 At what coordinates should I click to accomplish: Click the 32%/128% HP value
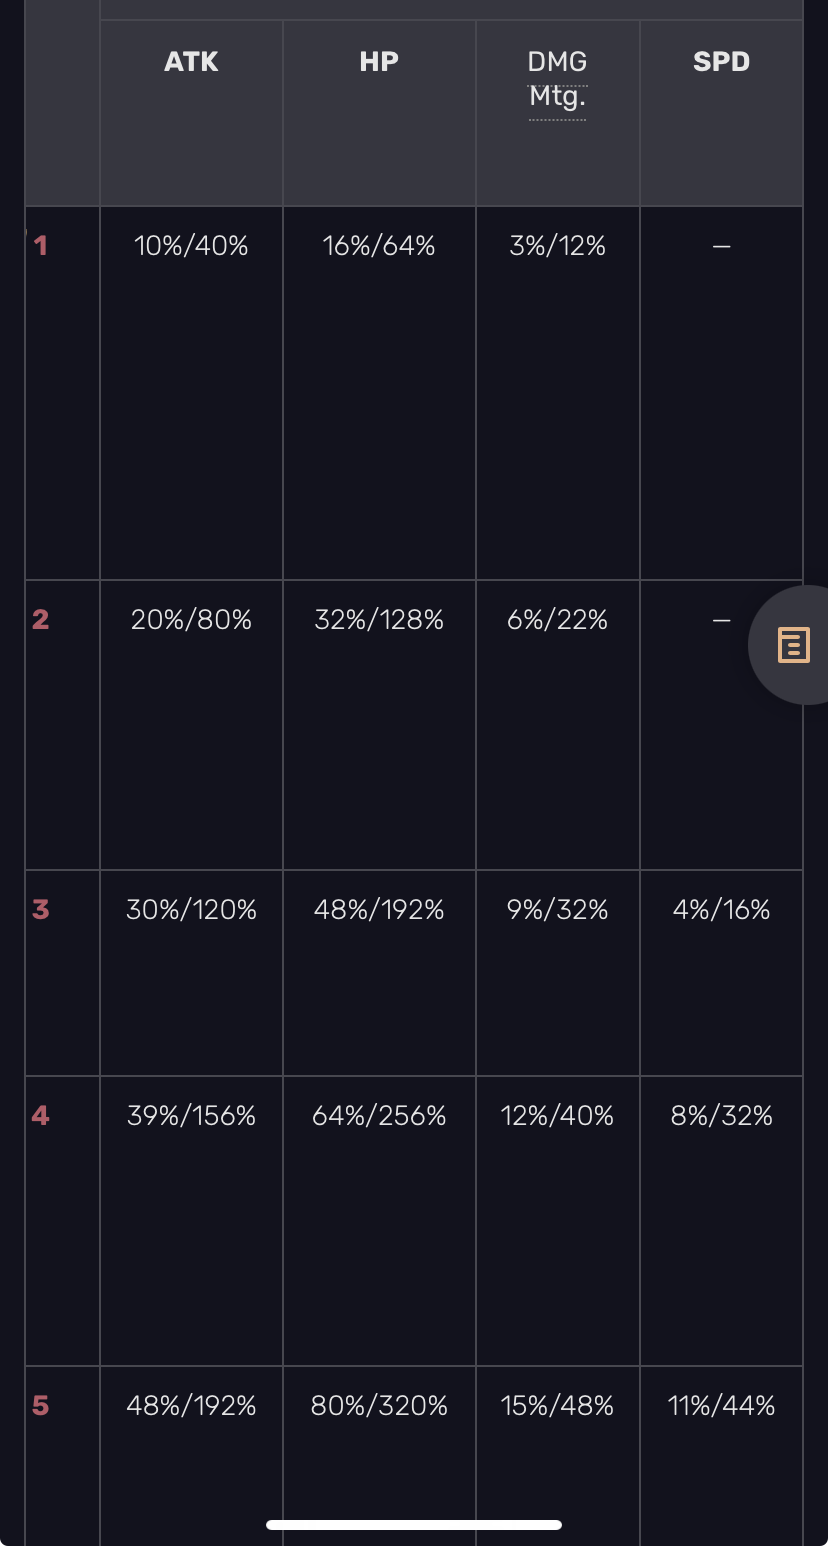(379, 620)
